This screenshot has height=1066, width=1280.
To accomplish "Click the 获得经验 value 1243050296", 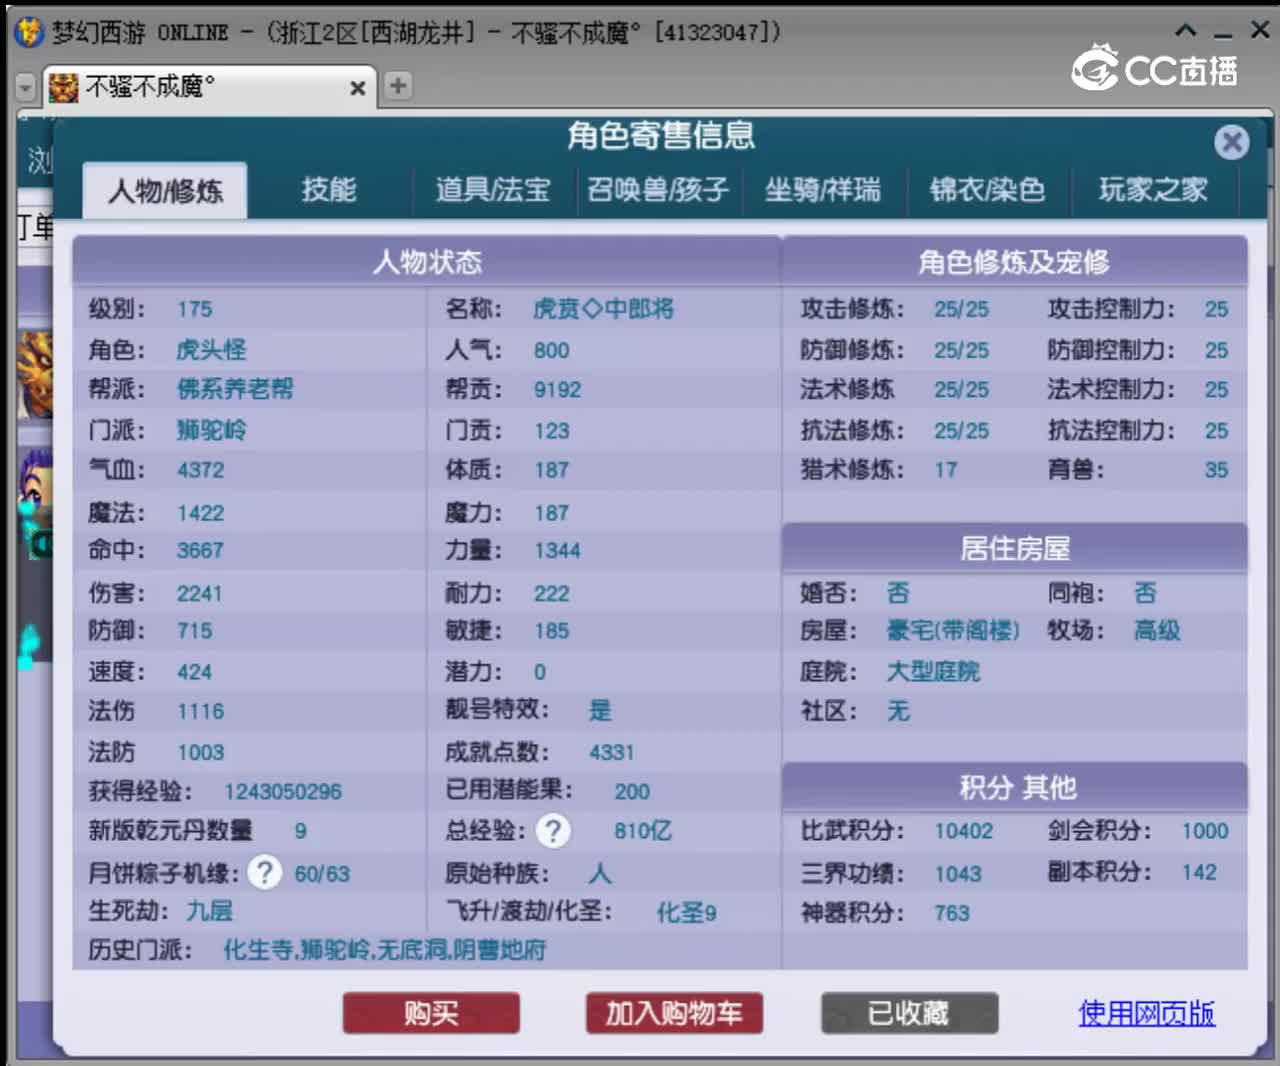I will click(x=283, y=791).
